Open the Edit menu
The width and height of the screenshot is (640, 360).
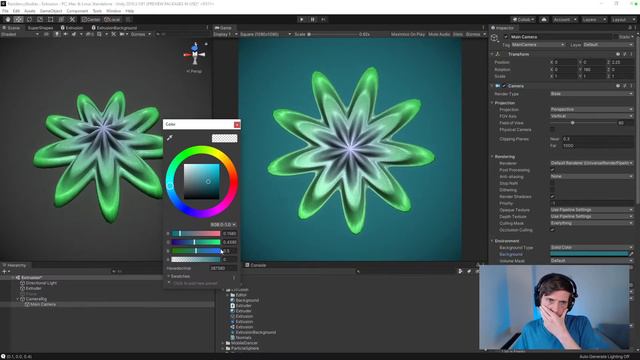pyautogui.click(x=16, y=11)
